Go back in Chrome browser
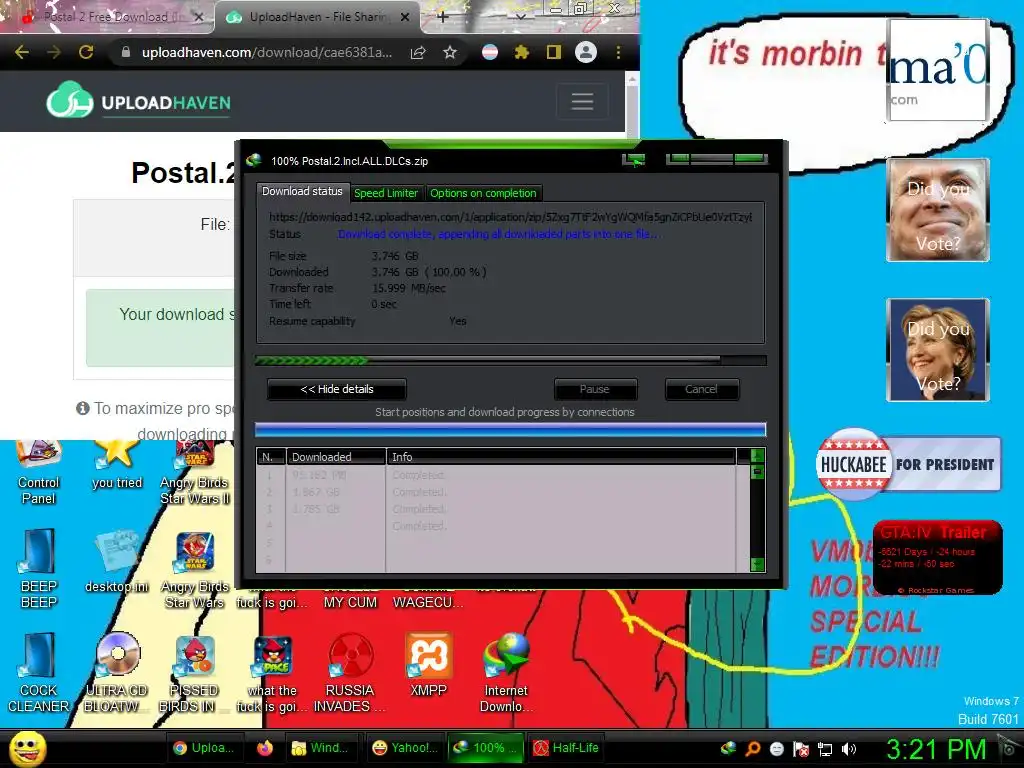 tap(22, 52)
